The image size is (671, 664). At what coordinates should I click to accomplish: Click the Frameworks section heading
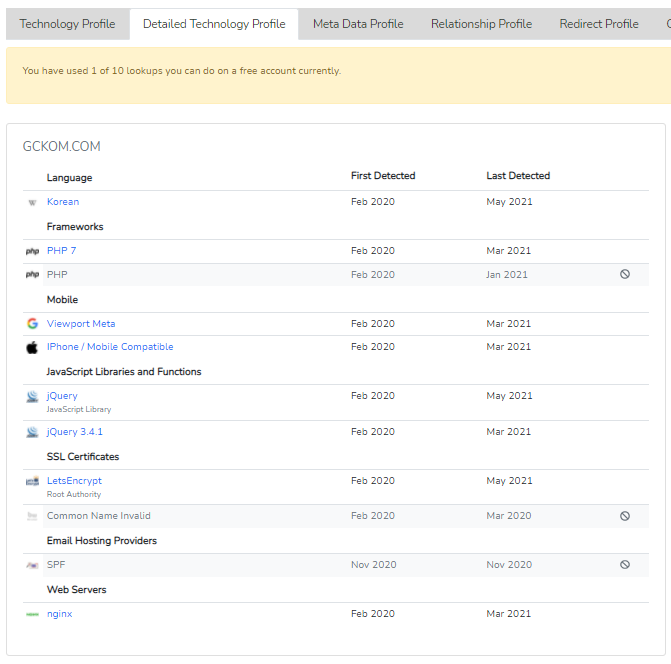(x=75, y=226)
